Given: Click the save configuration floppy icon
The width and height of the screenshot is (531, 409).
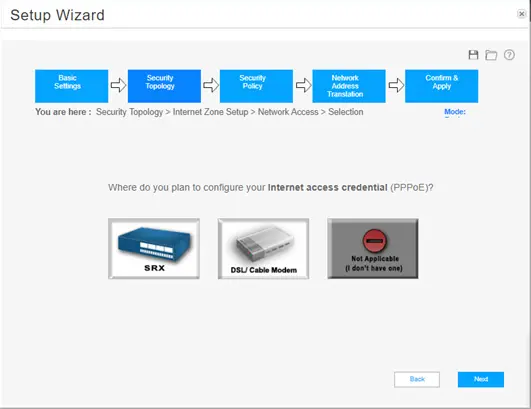Looking at the screenshot, I should [473, 55].
